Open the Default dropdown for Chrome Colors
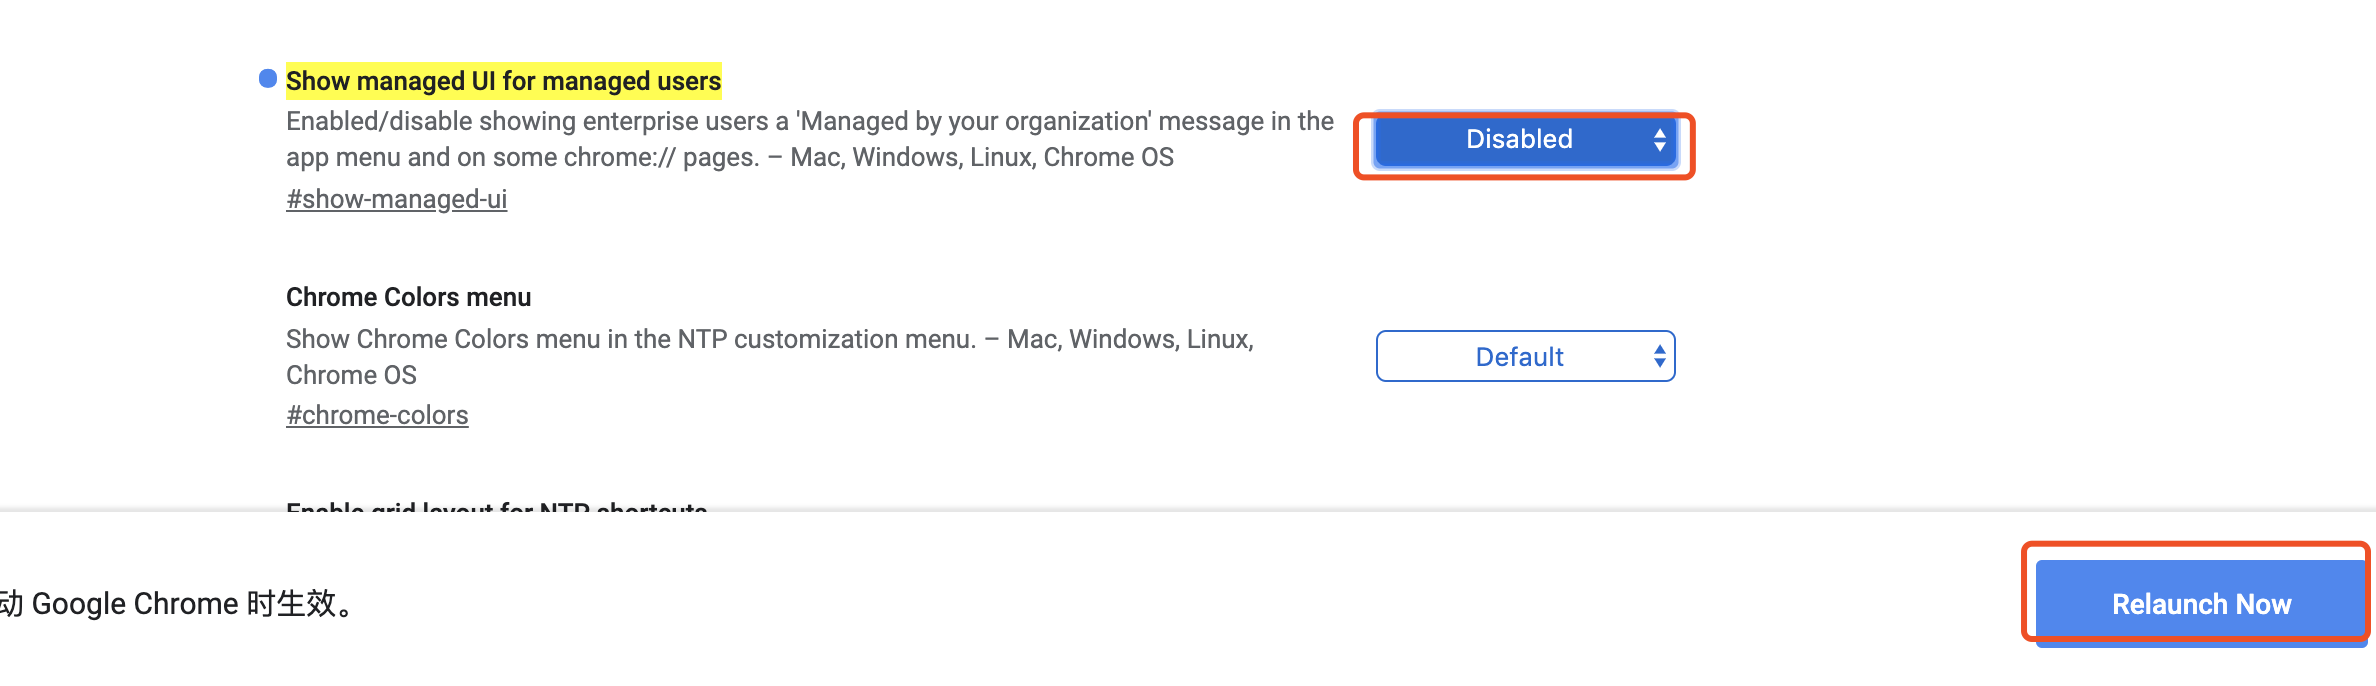Viewport: 2376px width, 686px height. [1524, 357]
